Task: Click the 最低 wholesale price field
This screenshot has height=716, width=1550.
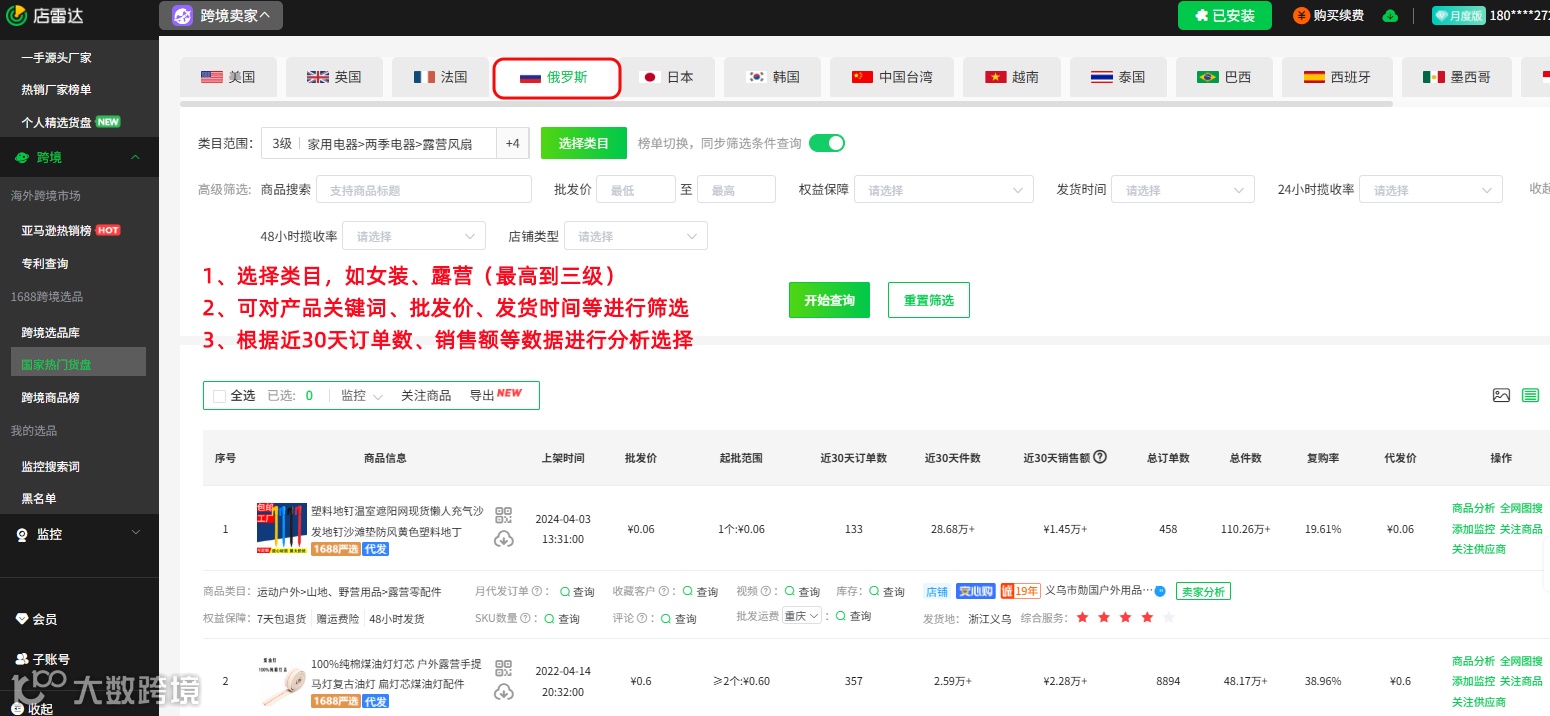Action: [x=636, y=189]
